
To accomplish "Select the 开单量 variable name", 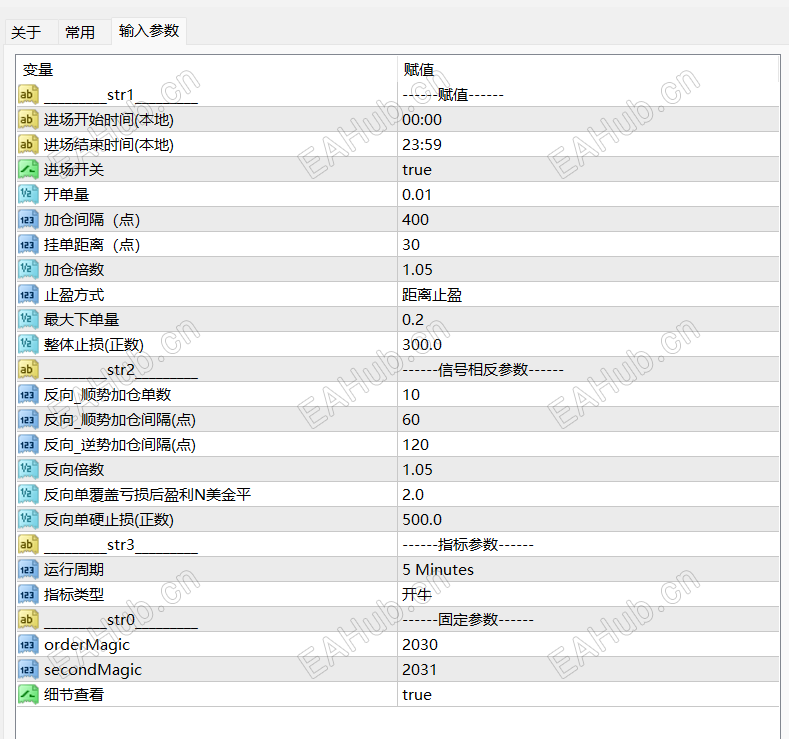I will point(66,195).
